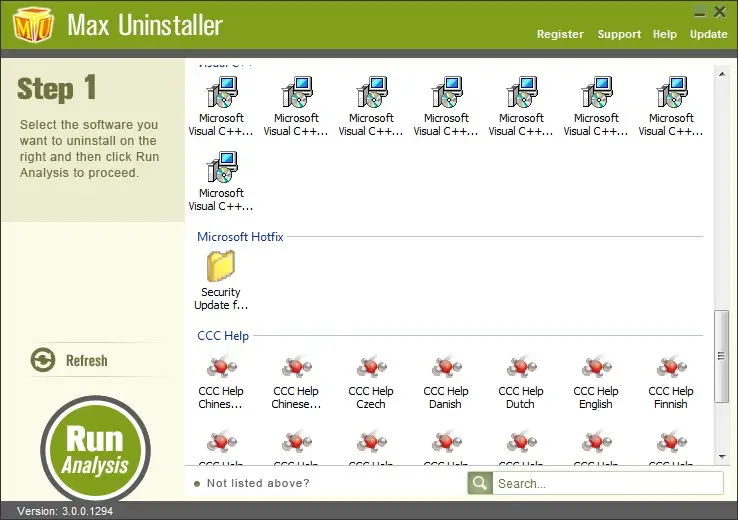
Task: Focus the Search input field
Action: 608,483
